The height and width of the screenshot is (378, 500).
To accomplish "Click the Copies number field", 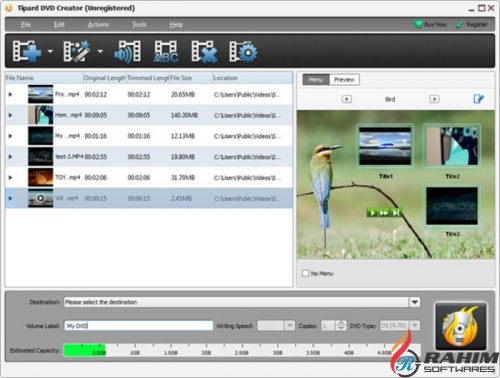I will (328, 325).
